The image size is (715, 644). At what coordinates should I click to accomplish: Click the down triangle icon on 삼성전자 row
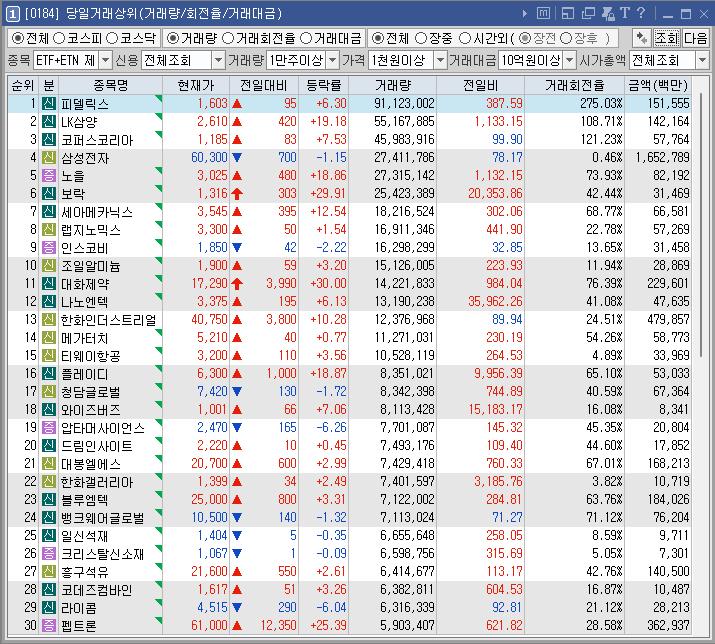(x=237, y=157)
